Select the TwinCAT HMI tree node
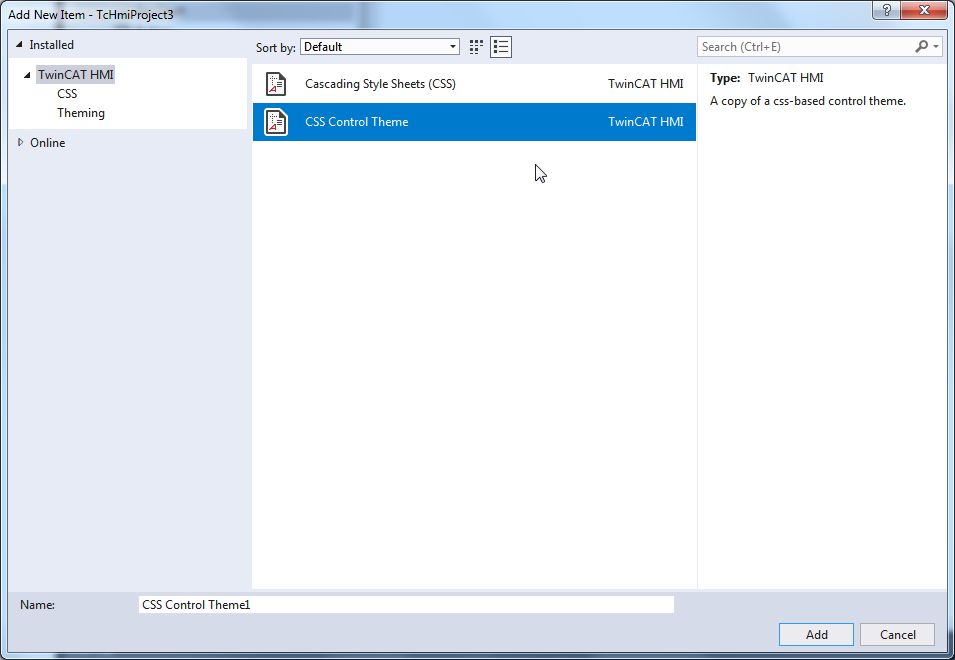955x660 pixels. point(76,75)
